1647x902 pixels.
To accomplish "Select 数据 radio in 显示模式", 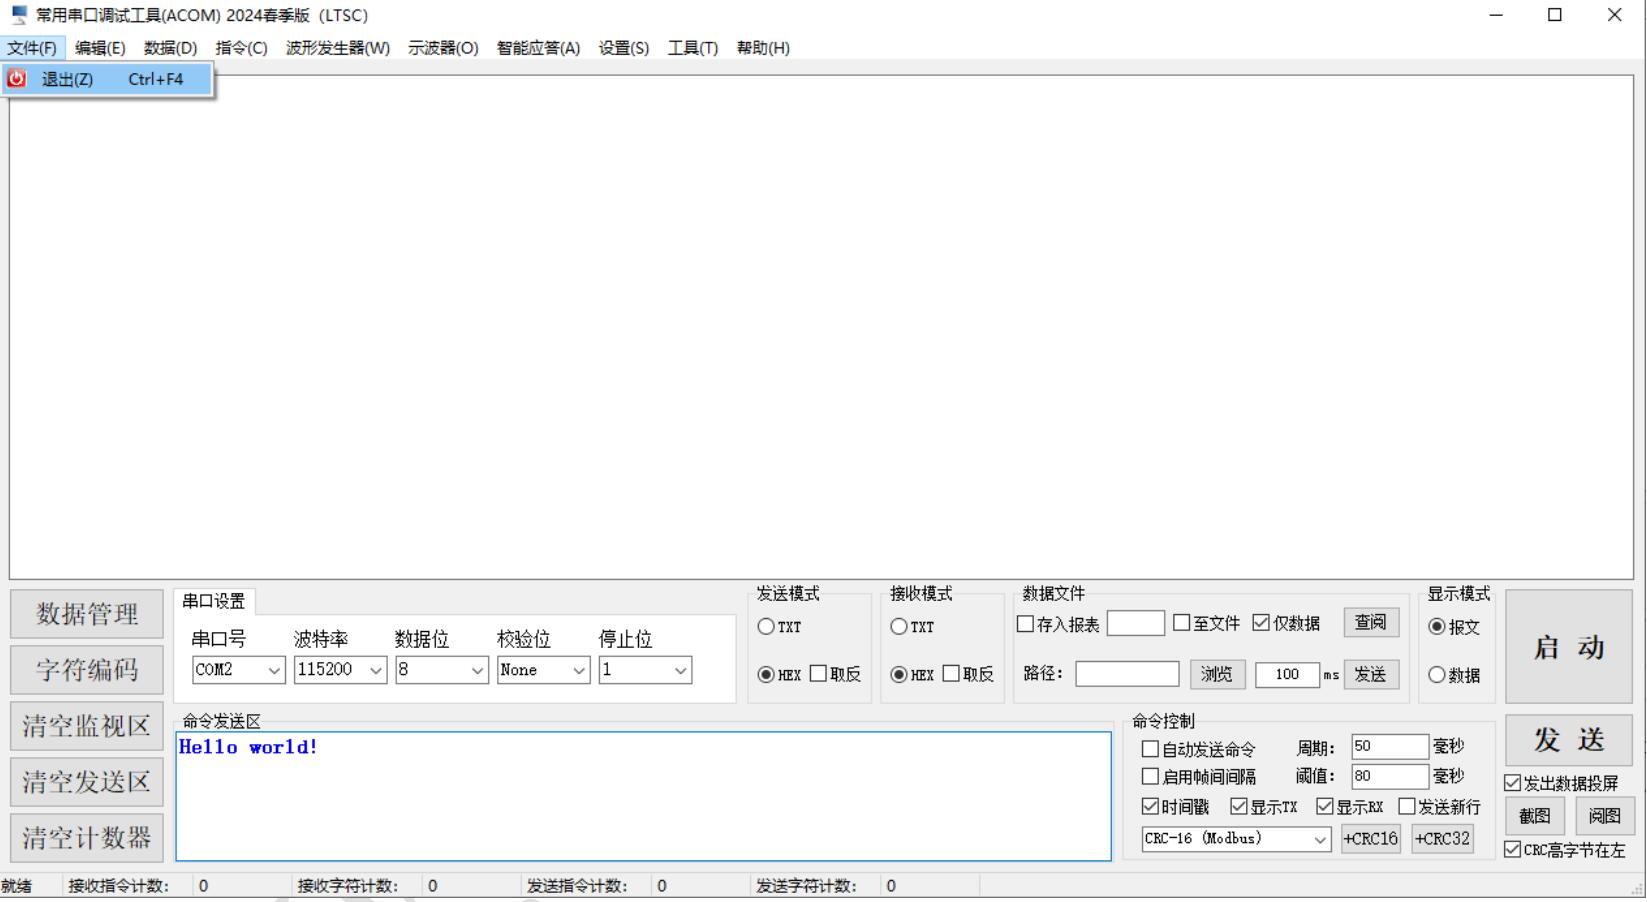I will [x=1437, y=675].
